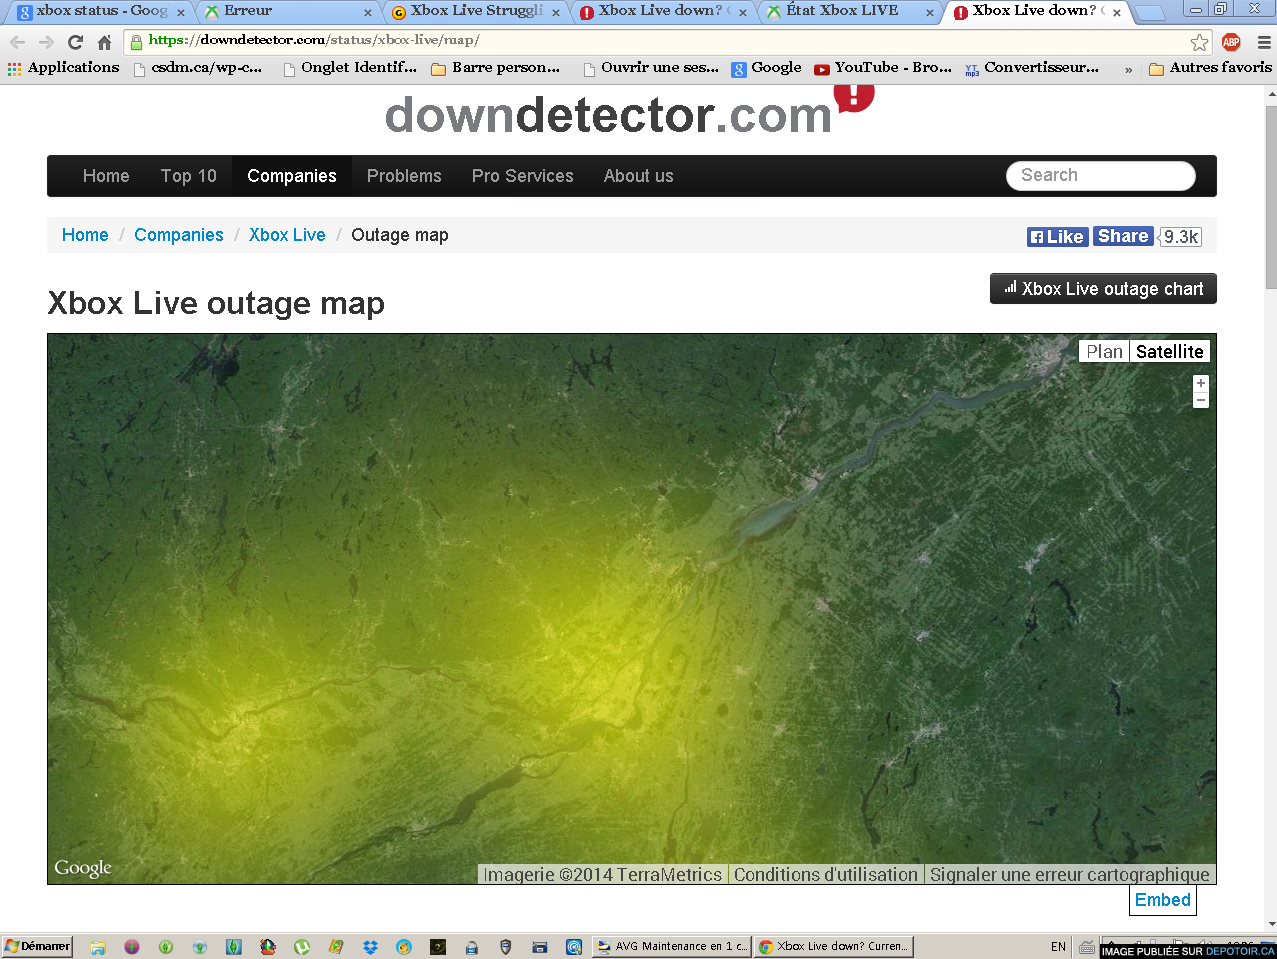Open the Home item in the site navigation bar
The width and height of the screenshot is (1277, 959).
click(106, 176)
